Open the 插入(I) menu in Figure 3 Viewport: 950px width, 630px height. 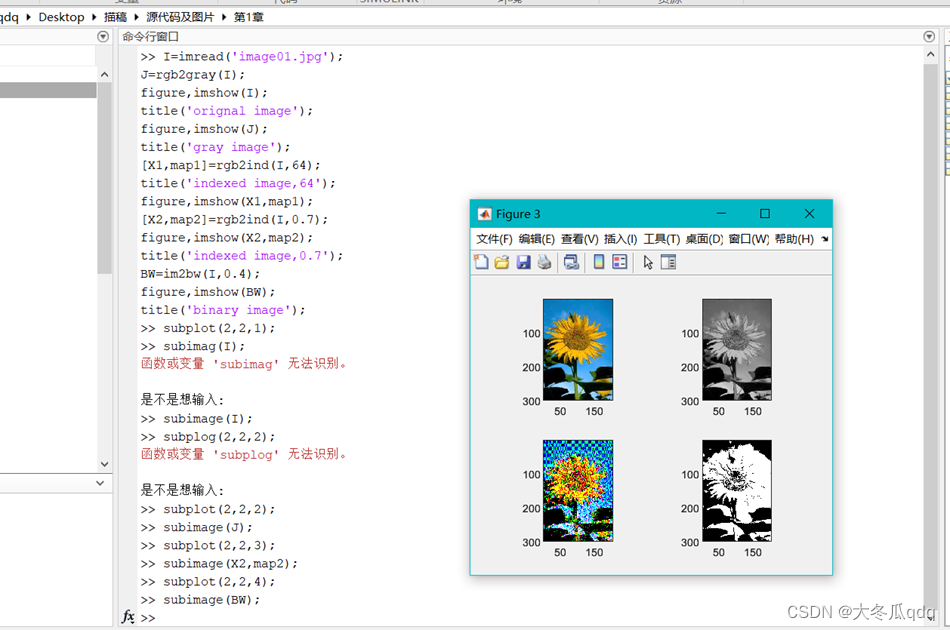pos(620,239)
